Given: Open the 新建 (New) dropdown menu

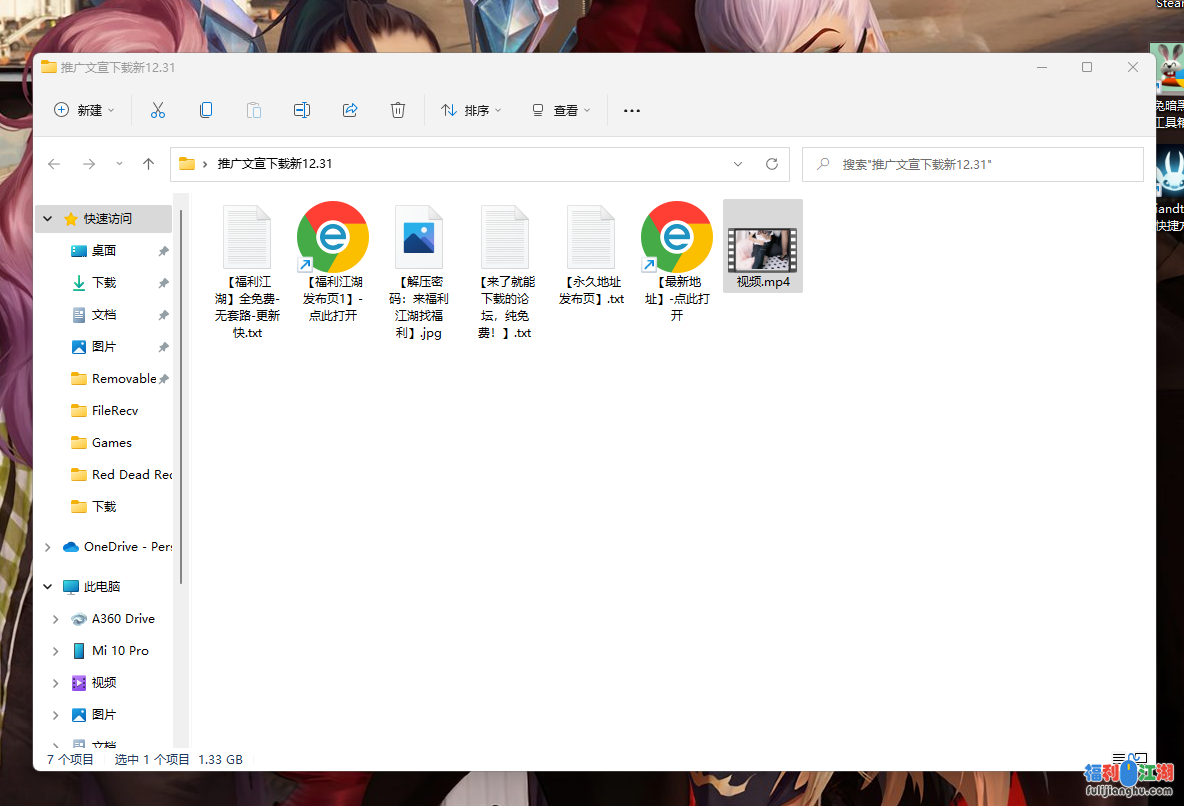Looking at the screenshot, I should 84,110.
